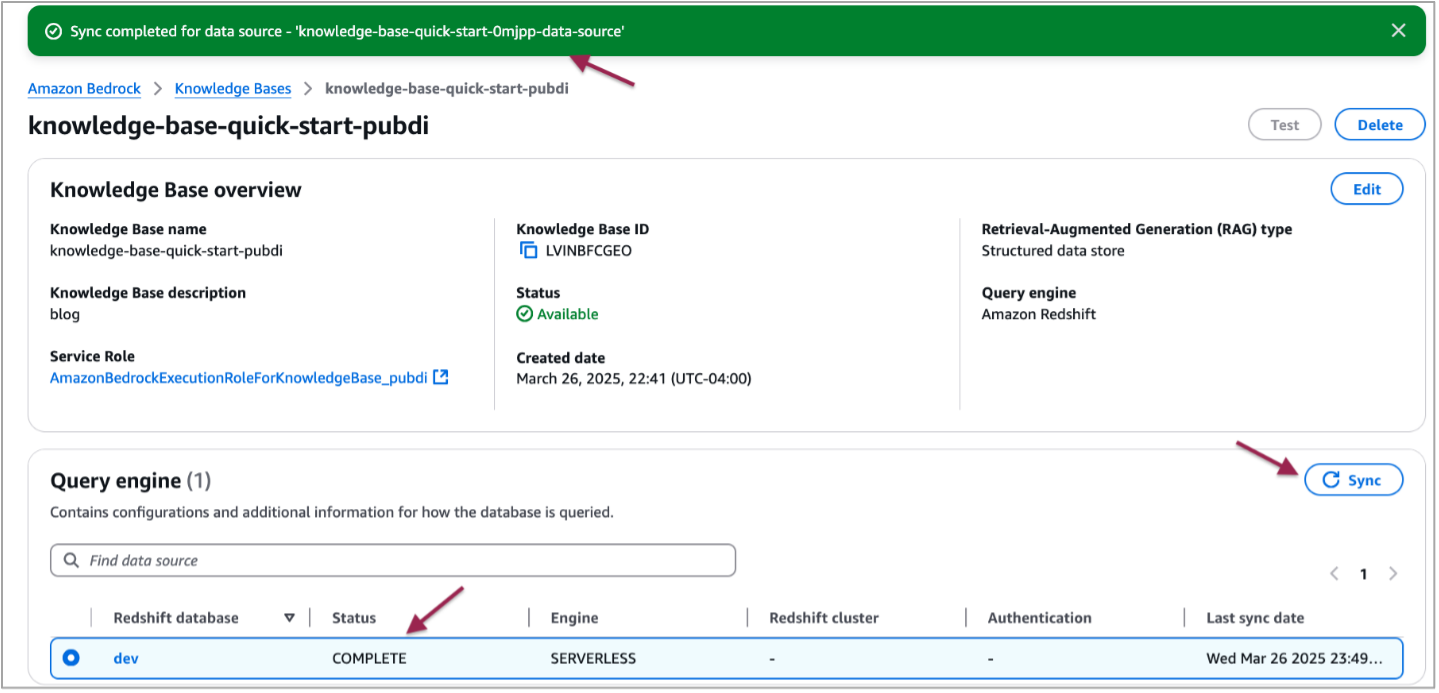Navigate to Knowledge Bases breadcrumb

(x=233, y=89)
